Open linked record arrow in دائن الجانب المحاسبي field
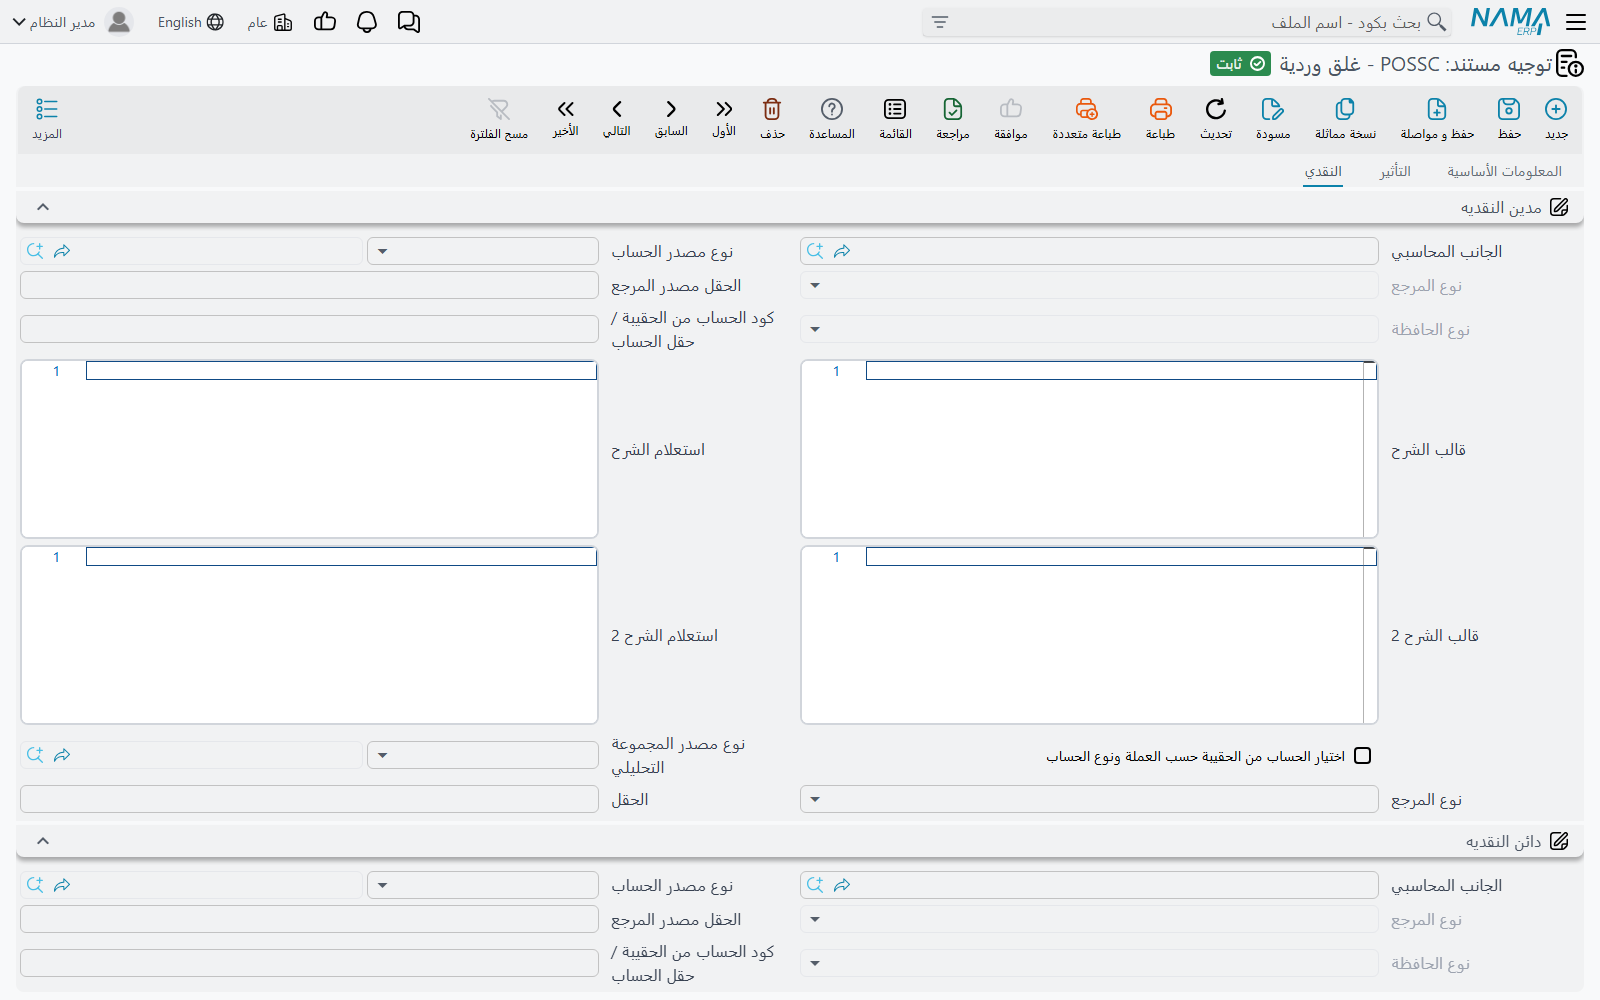Image resolution: width=1600 pixels, height=1000 pixels. point(842,885)
